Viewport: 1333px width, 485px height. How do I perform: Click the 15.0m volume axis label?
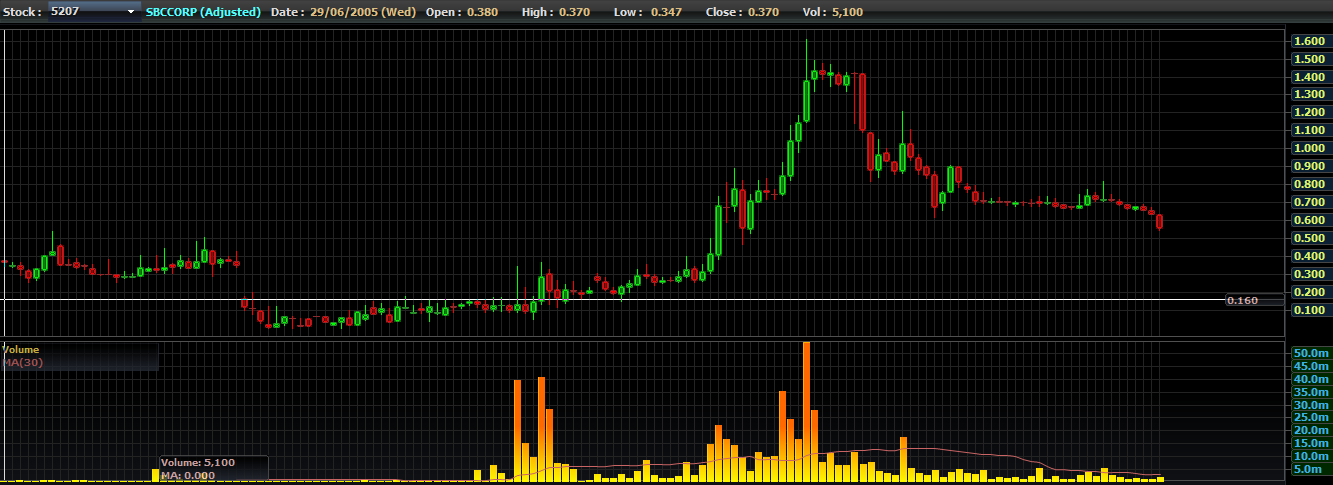point(1310,443)
